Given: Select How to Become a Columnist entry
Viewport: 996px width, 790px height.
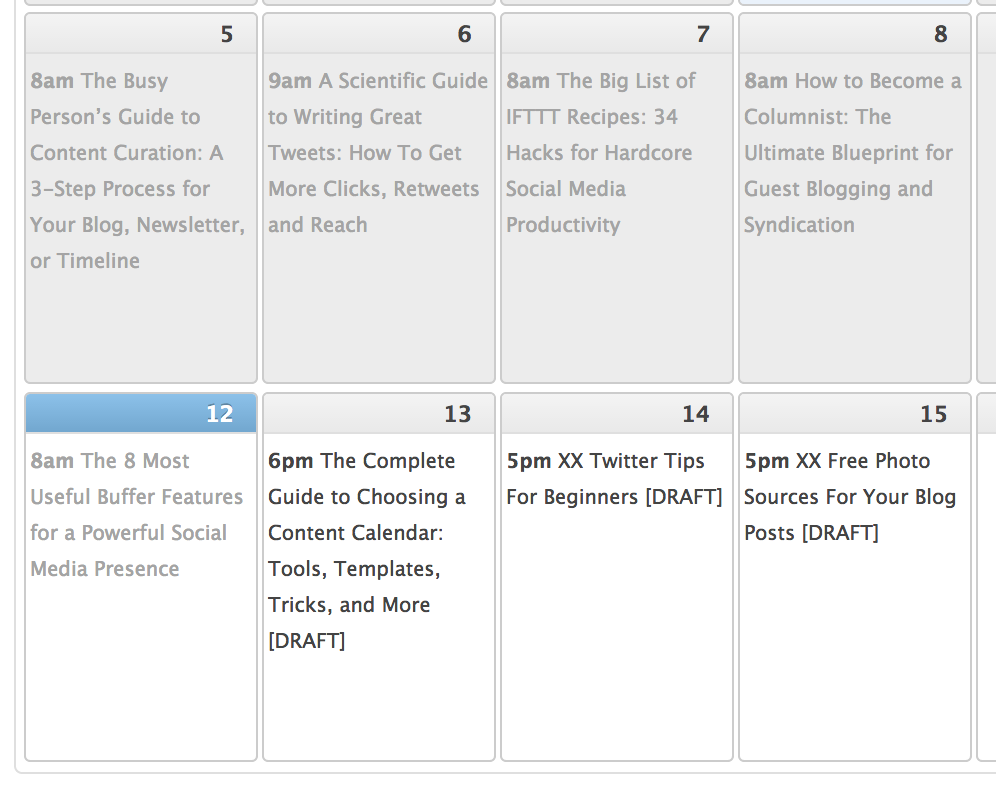Looking at the screenshot, I should (852, 152).
